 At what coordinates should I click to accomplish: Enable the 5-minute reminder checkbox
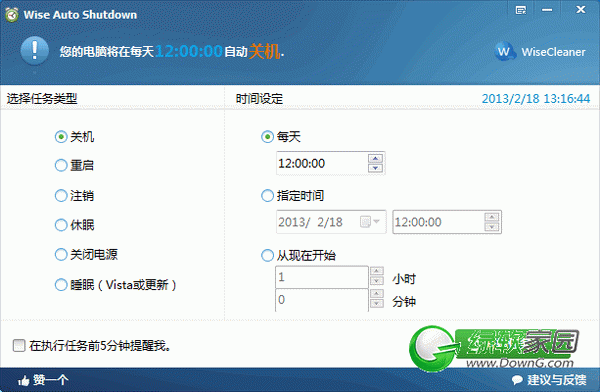(19, 345)
